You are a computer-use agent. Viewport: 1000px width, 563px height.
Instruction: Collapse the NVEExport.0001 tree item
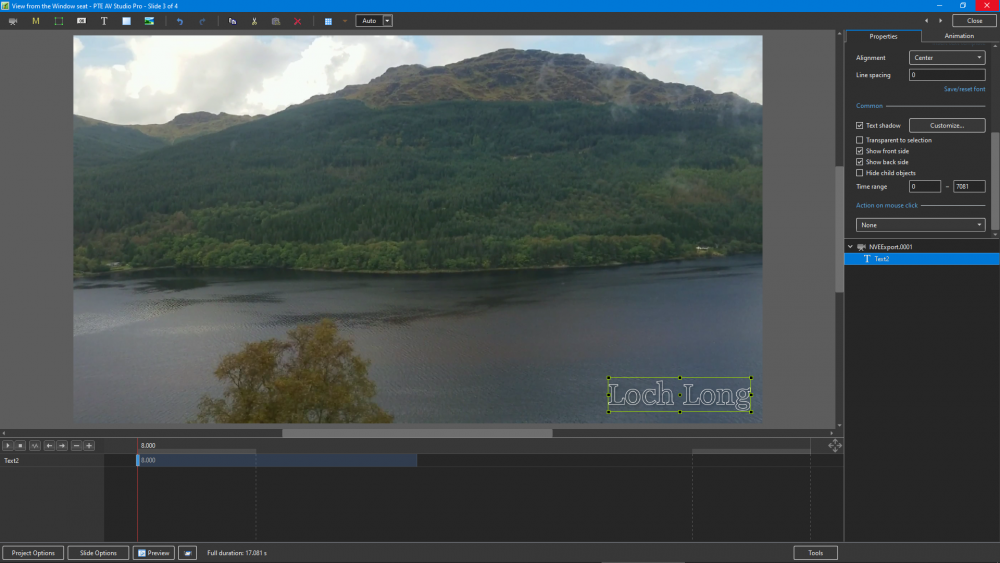click(850, 246)
